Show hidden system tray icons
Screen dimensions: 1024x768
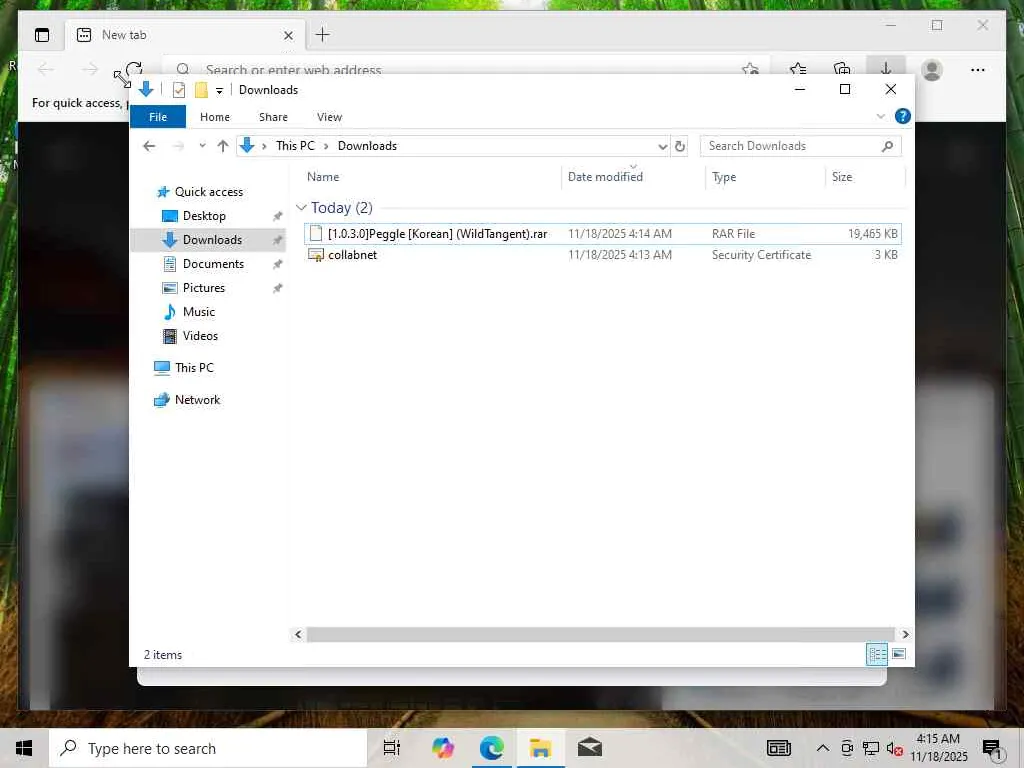[823, 748]
